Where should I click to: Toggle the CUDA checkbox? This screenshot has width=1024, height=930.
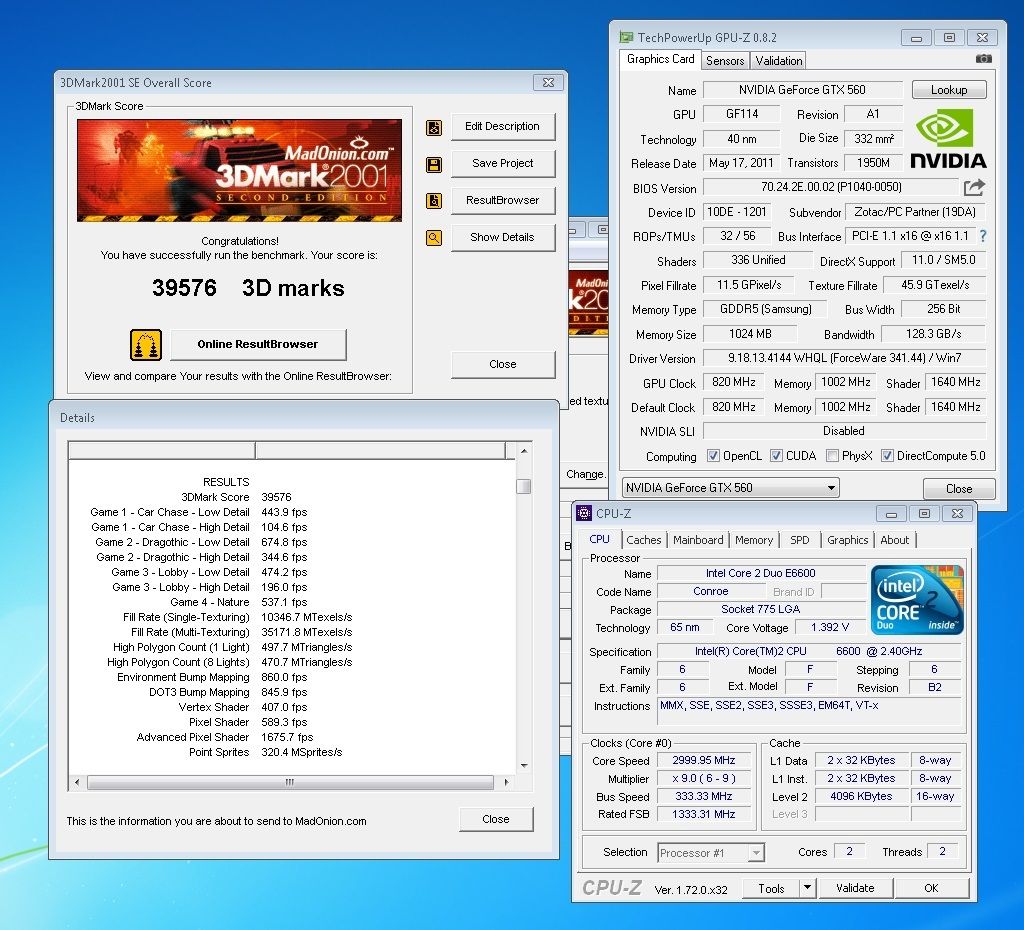[776, 456]
